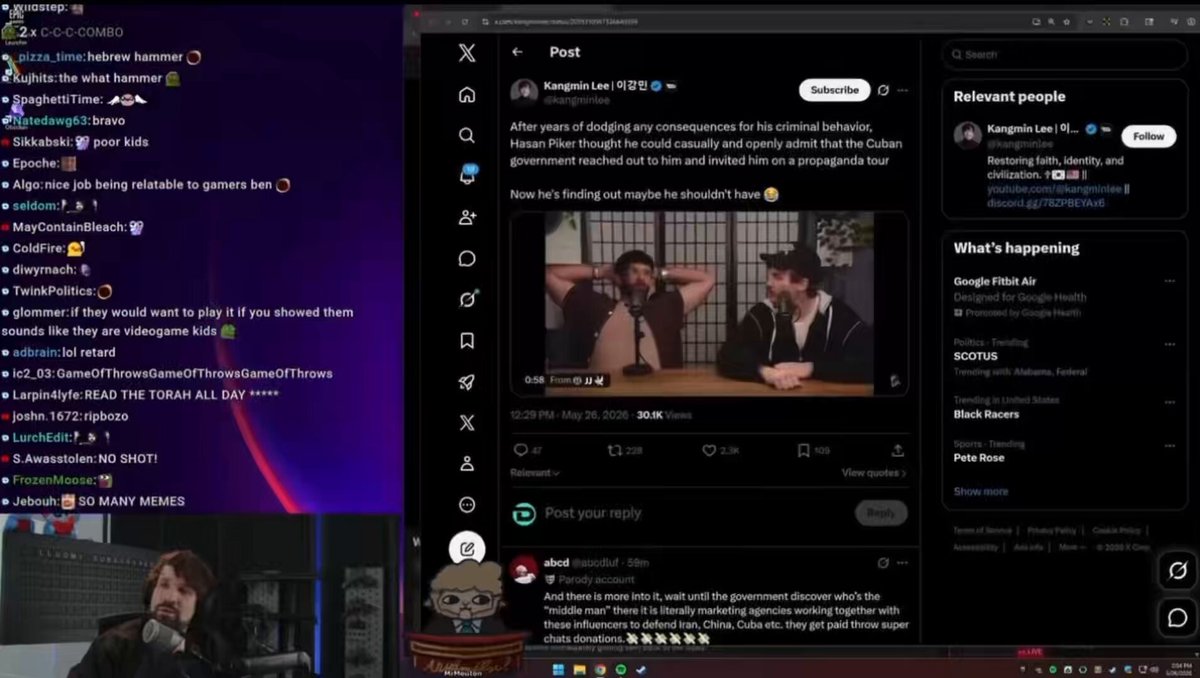1200x678 pixels.
Task: Bookmark the post via icon with 109
Action: point(803,451)
